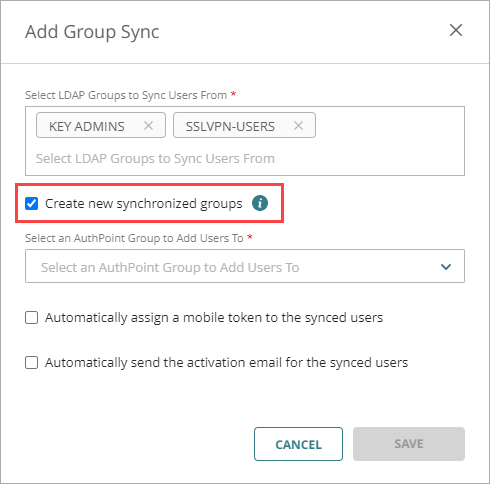Open info tooltip for synchronized groups

pyautogui.click(x=260, y=203)
